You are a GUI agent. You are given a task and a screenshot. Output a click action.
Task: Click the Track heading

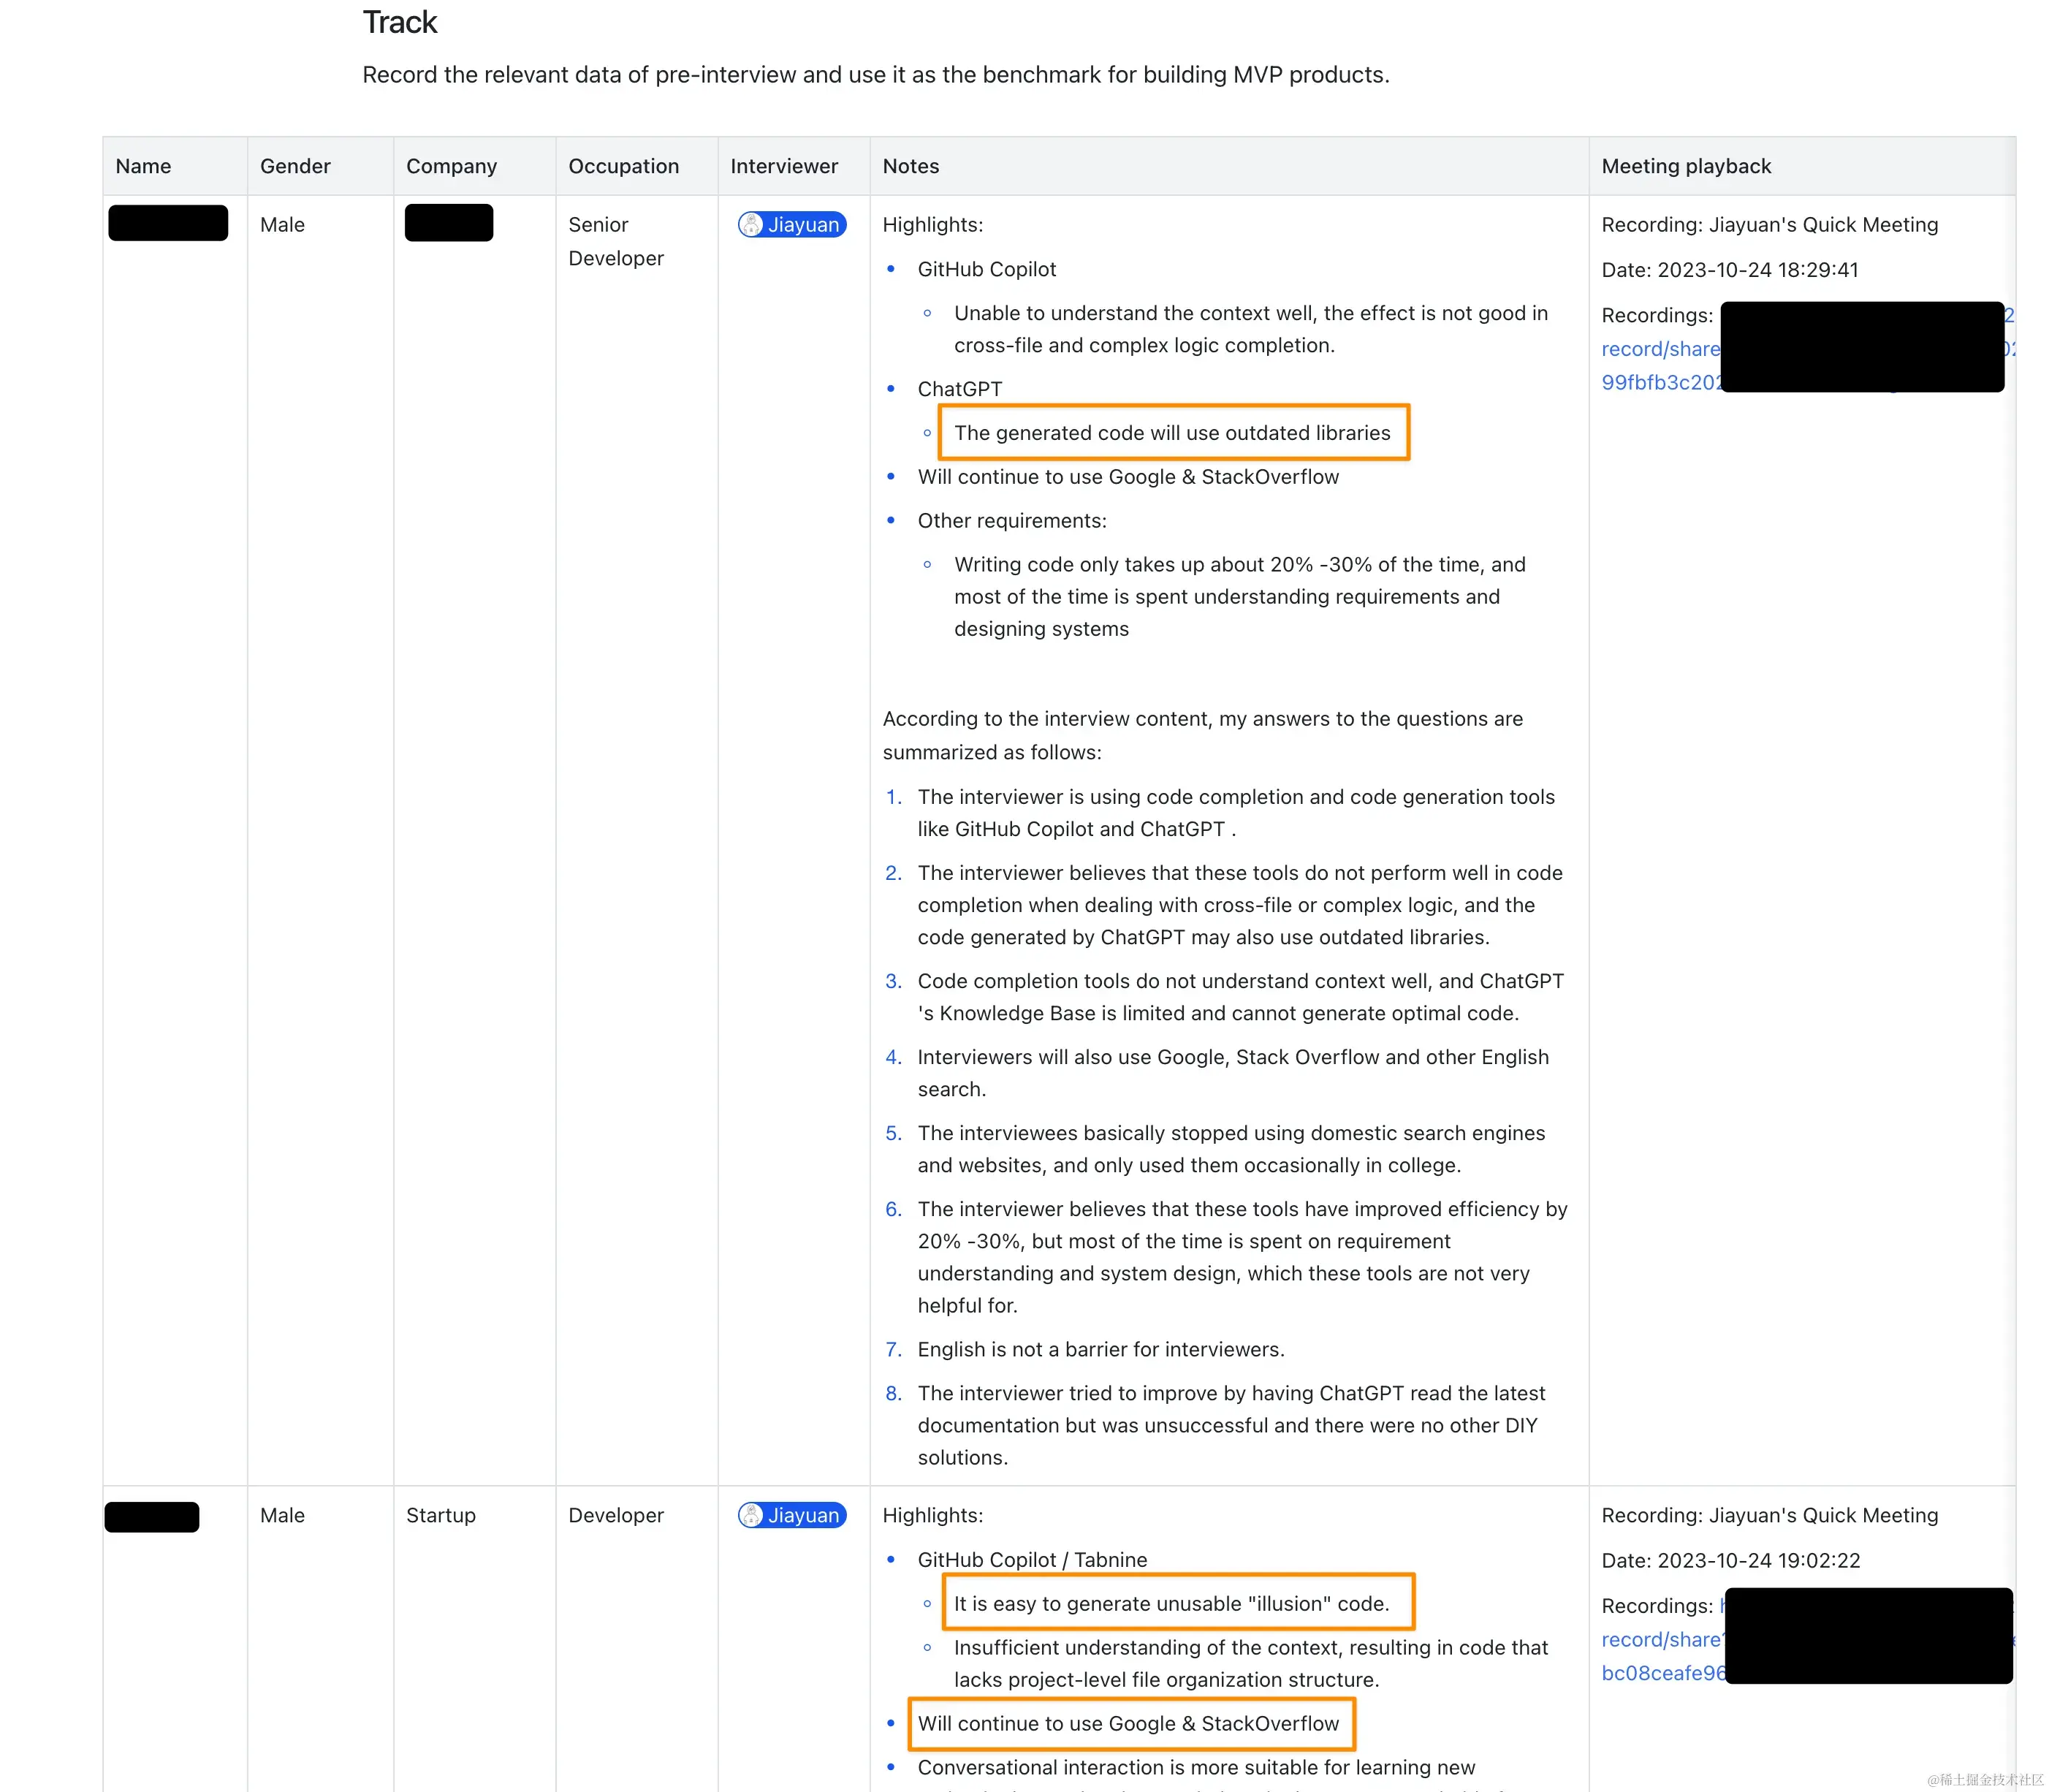(x=399, y=22)
